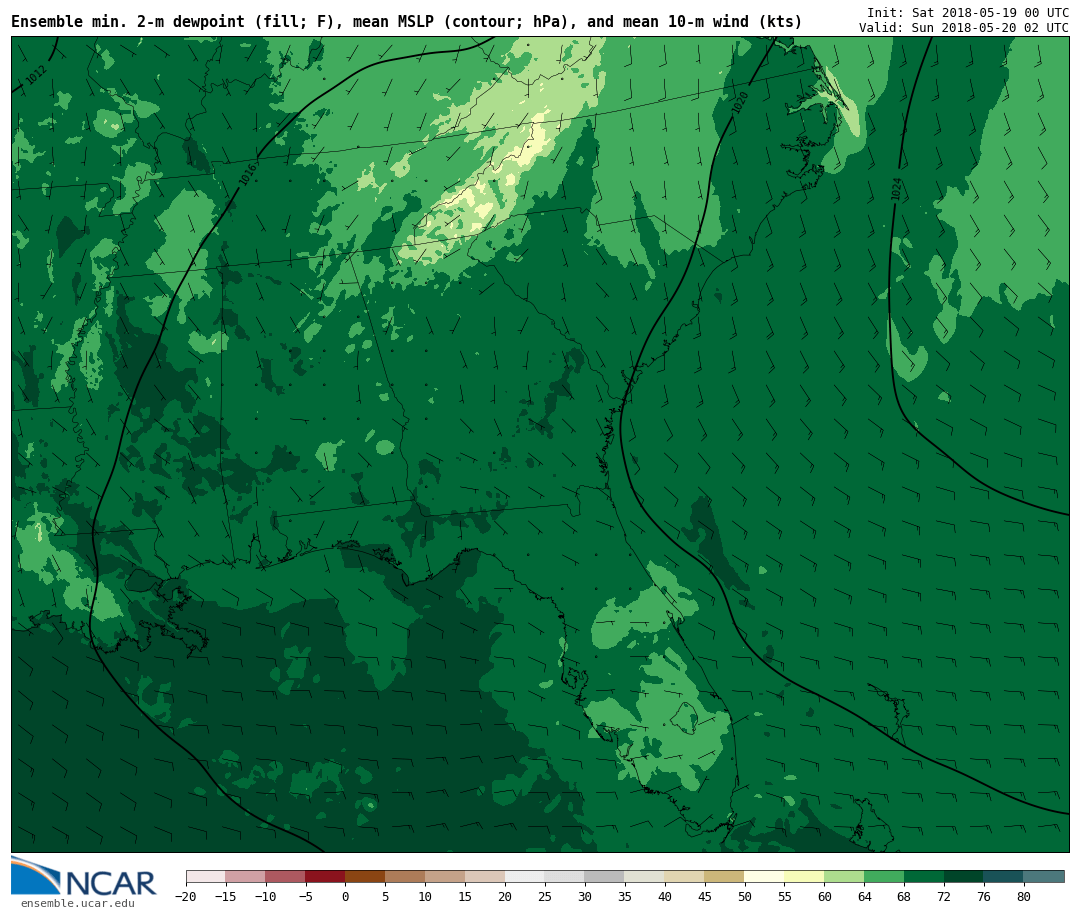This screenshot has height=915, width=1080.
Task: Pick the gray swatch between 30 and 35
Action: (x=605, y=876)
